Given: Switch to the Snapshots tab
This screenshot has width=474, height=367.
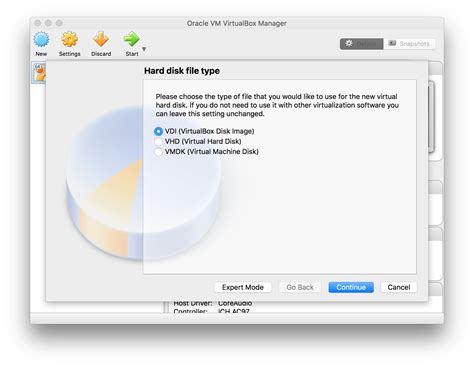Looking at the screenshot, I should point(409,44).
